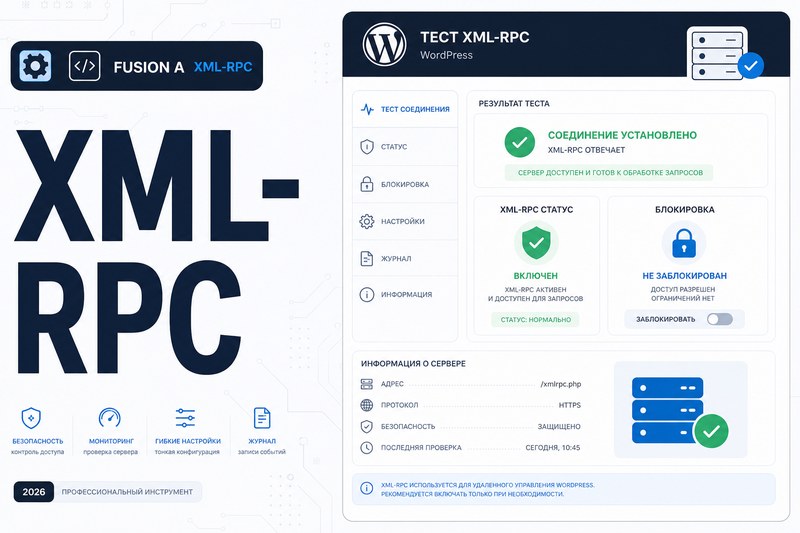Click the Профессиональный инструмент label

point(127,492)
